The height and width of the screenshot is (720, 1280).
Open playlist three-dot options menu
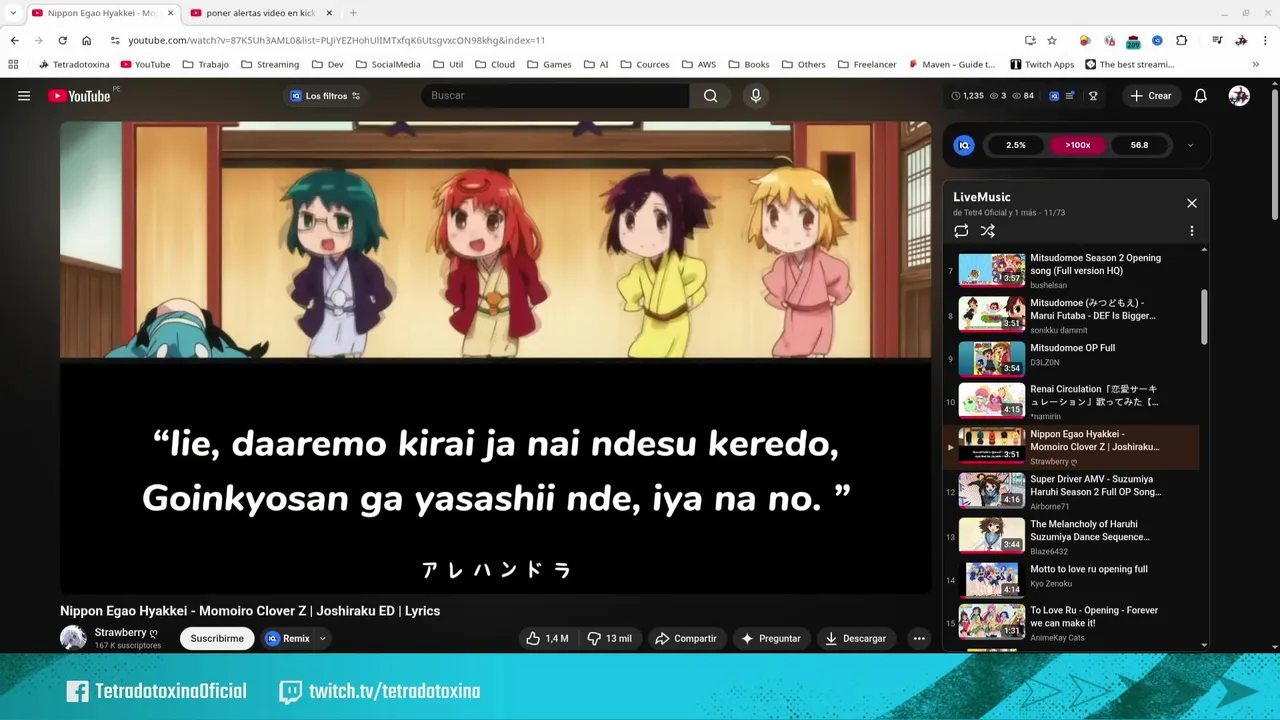[1191, 231]
